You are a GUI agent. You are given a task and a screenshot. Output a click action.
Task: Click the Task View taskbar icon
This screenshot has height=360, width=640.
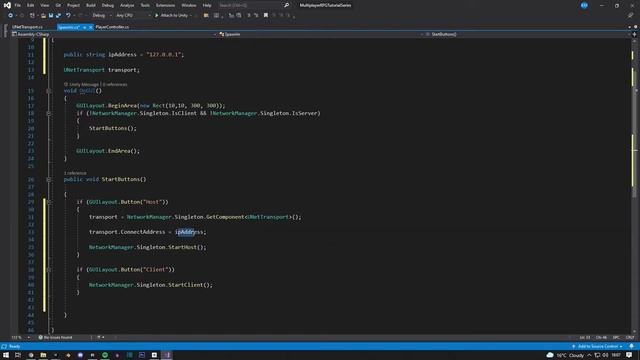coord(18,355)
